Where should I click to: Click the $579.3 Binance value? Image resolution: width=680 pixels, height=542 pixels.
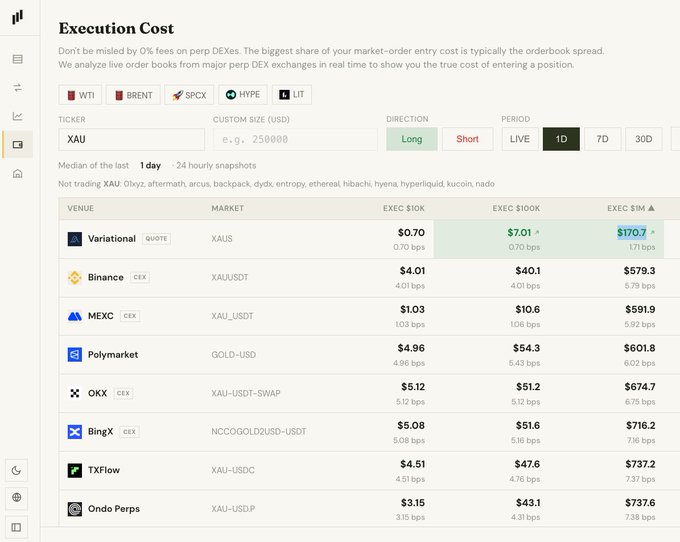pos(639,271)
